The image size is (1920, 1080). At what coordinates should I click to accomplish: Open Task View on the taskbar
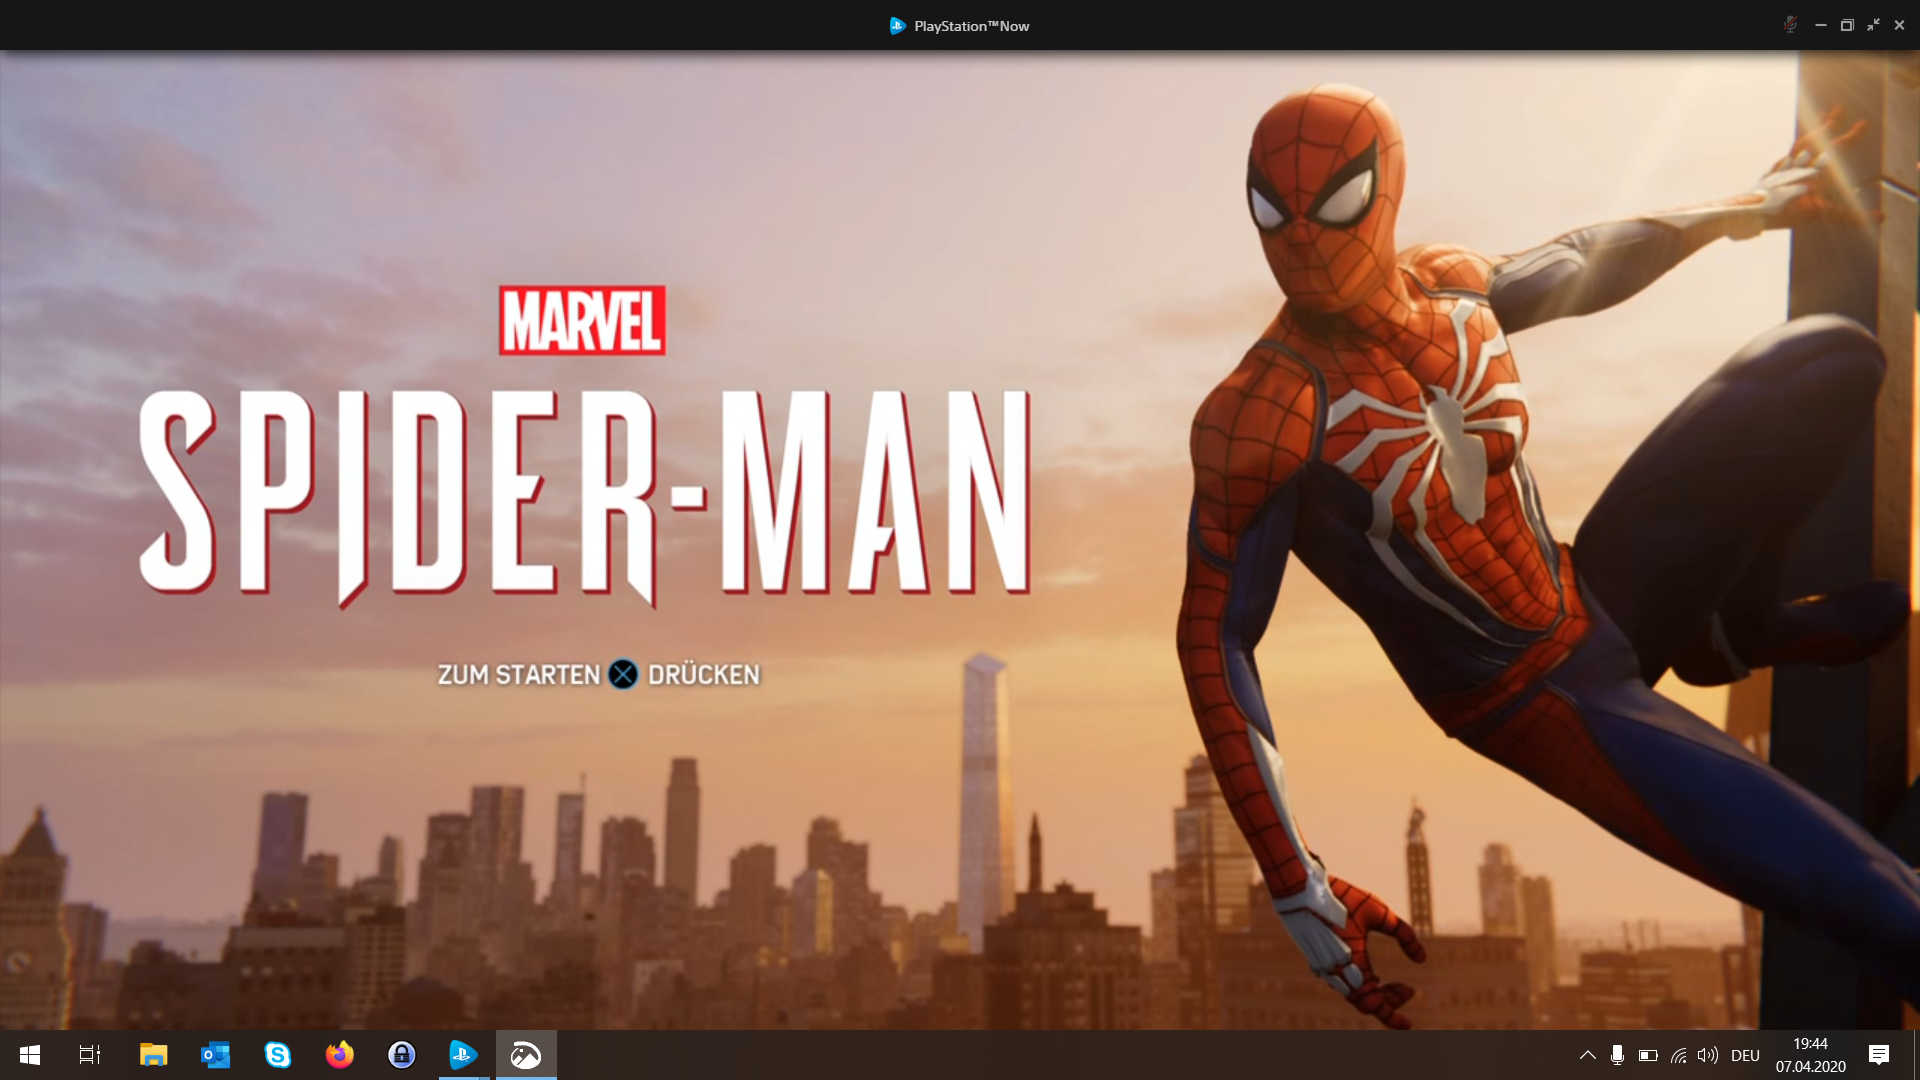point(90,1054)
